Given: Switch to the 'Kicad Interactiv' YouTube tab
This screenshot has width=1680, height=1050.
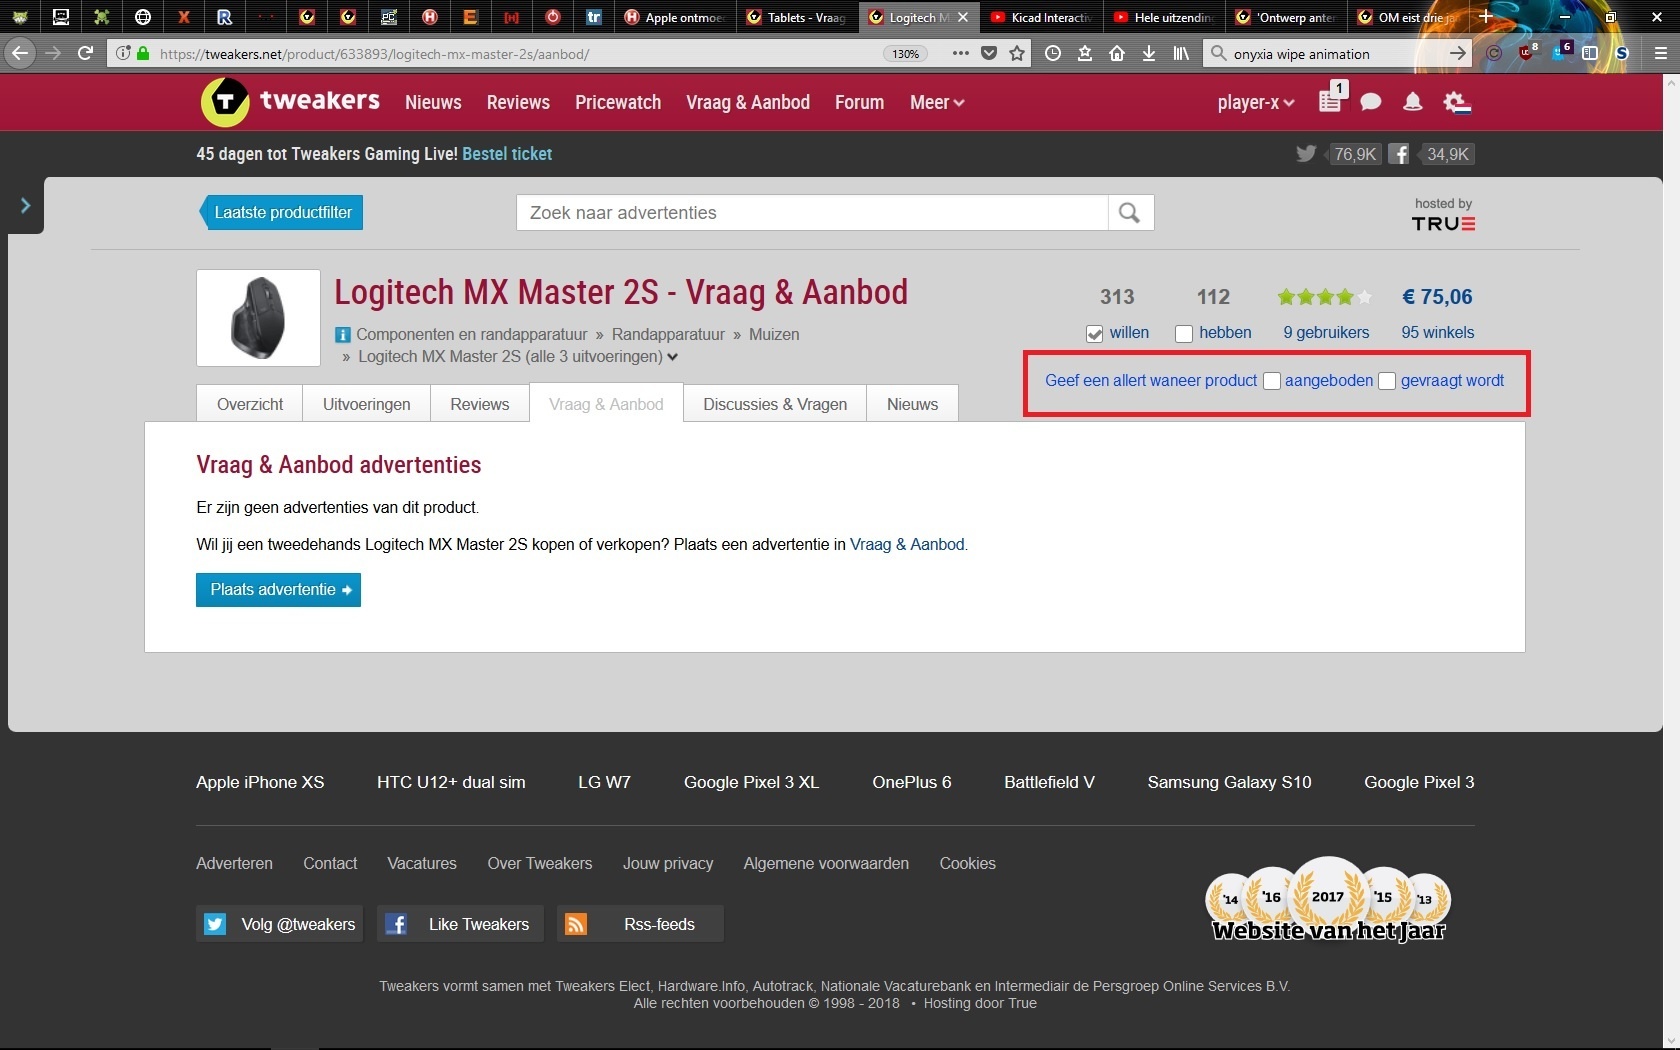Looking at the screenshot, I should (1041, 17).
